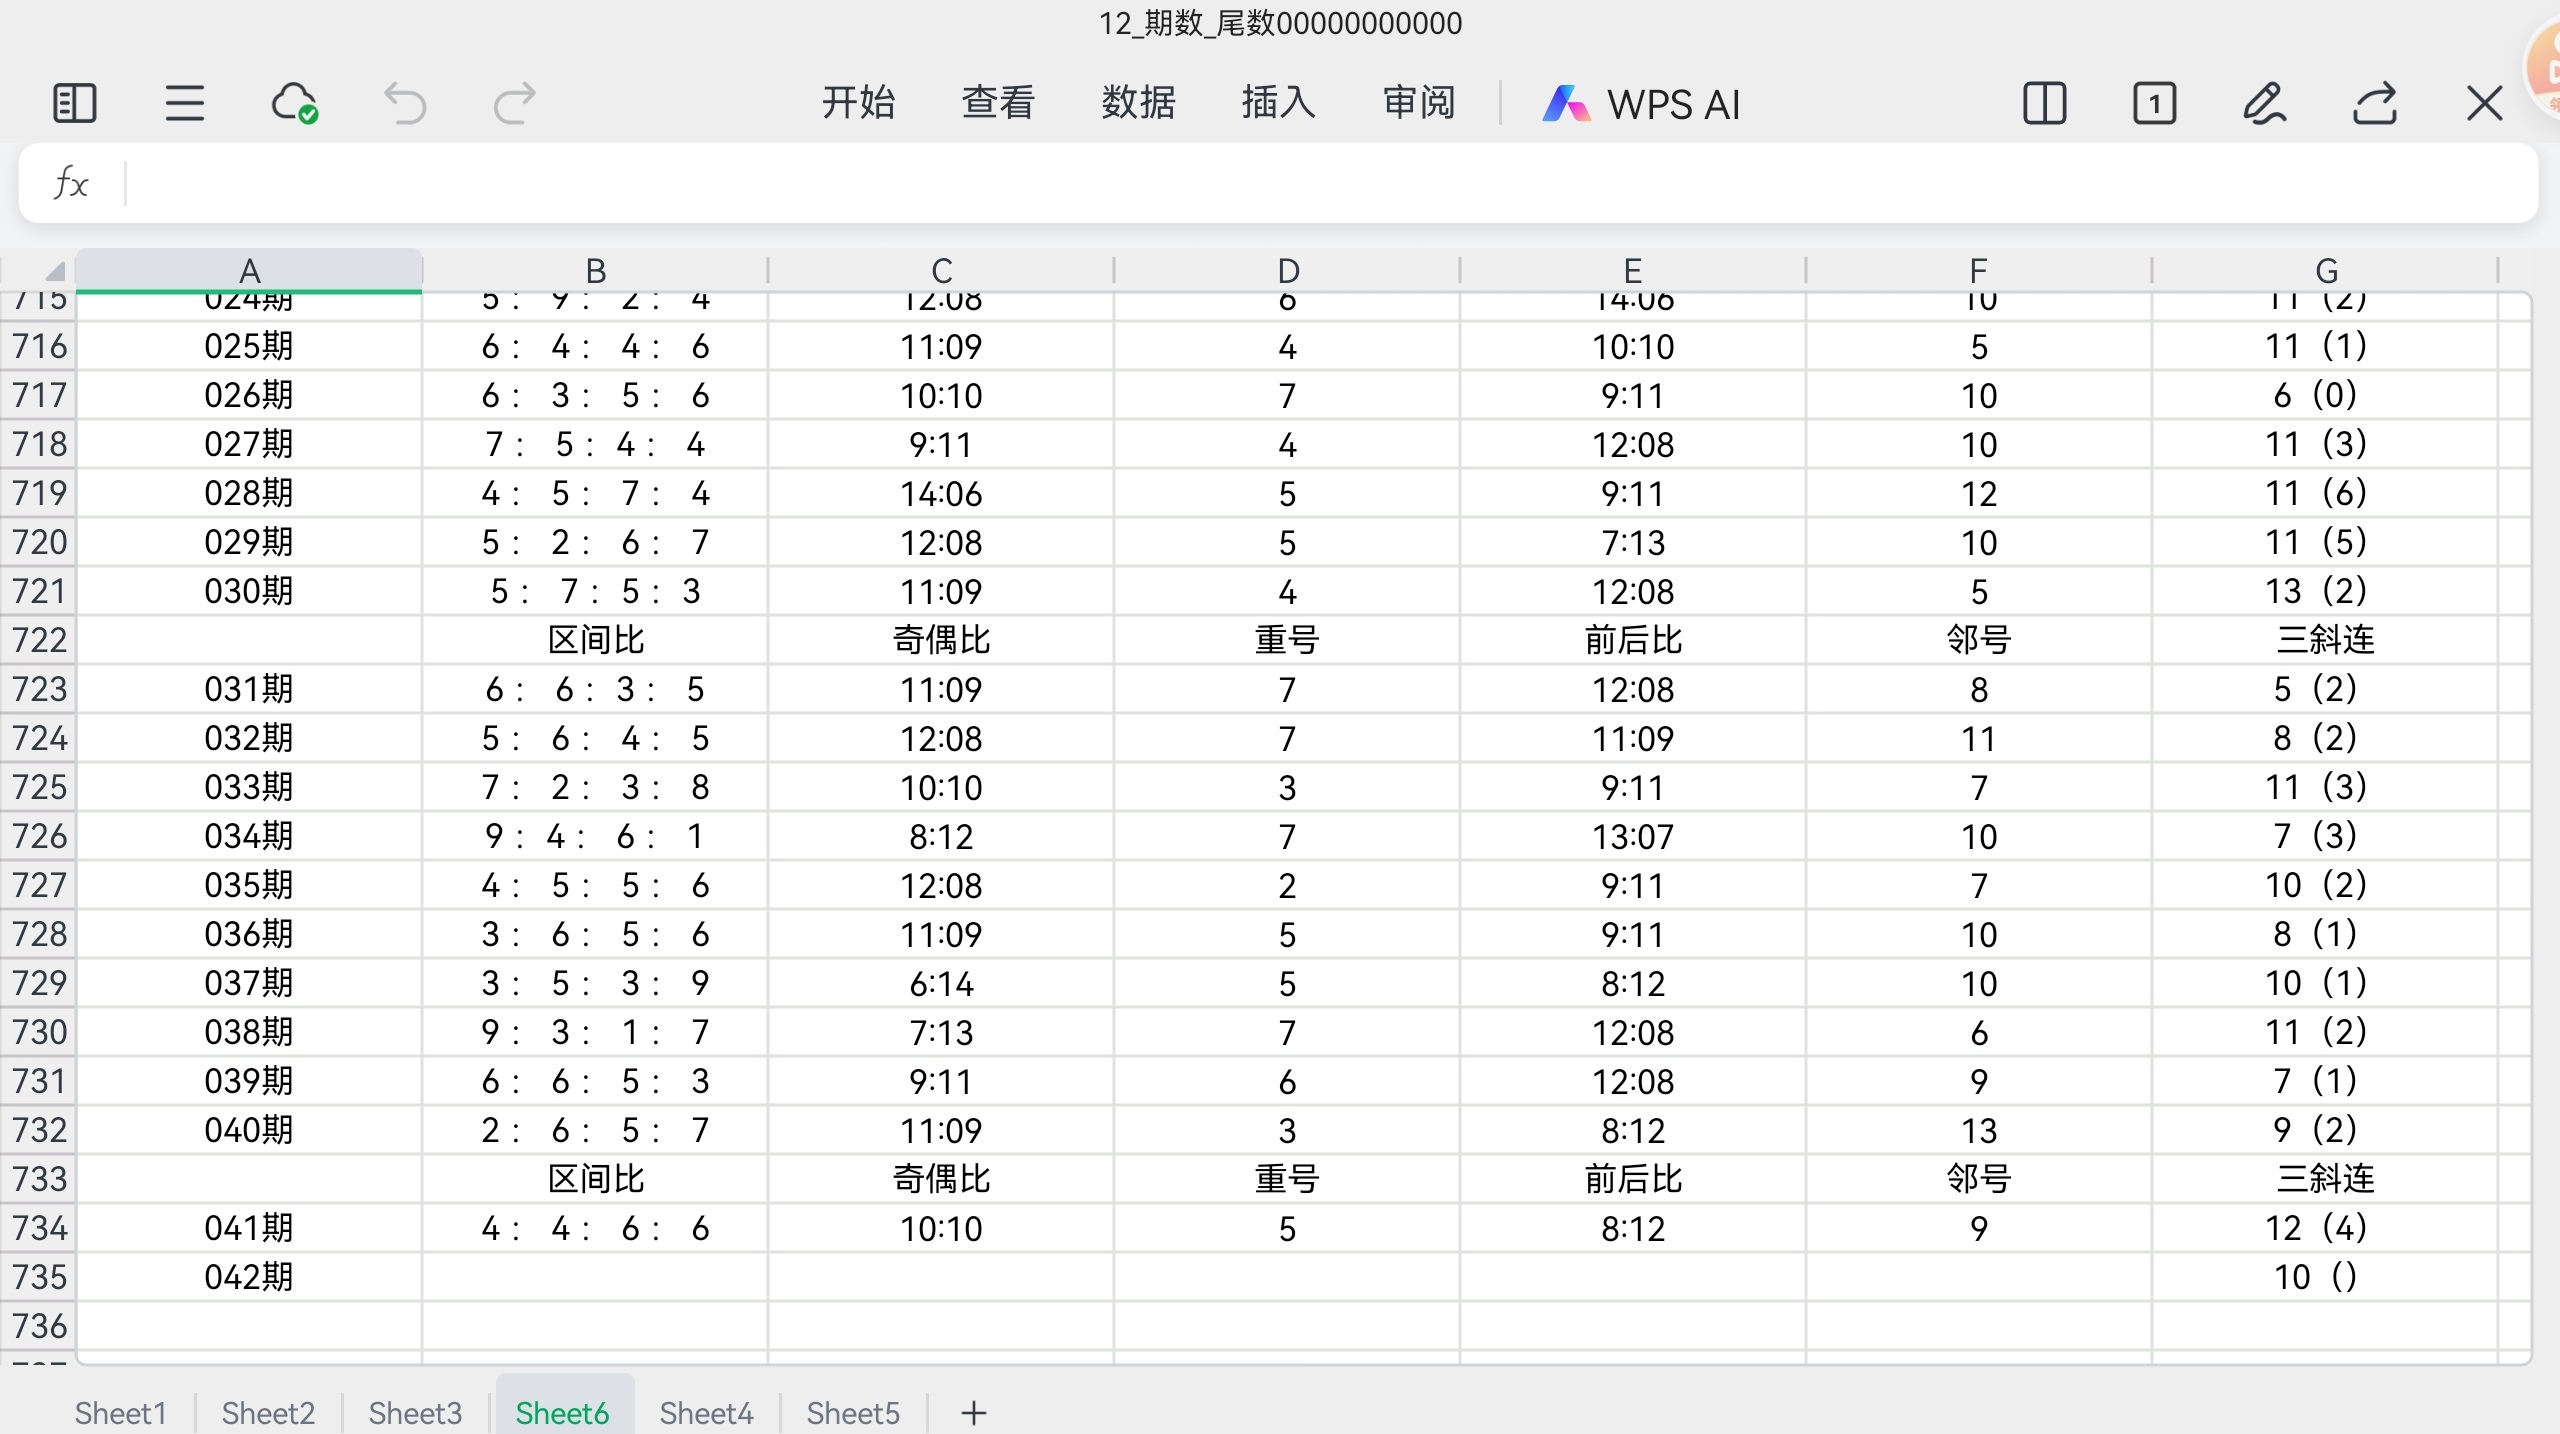Click the cloud save status icon
Viewport: 2560px width, 1434px height.
point(294,103)
